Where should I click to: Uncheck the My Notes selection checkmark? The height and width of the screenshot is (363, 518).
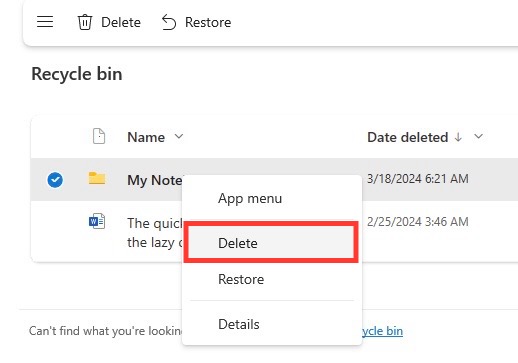(55, 180)
